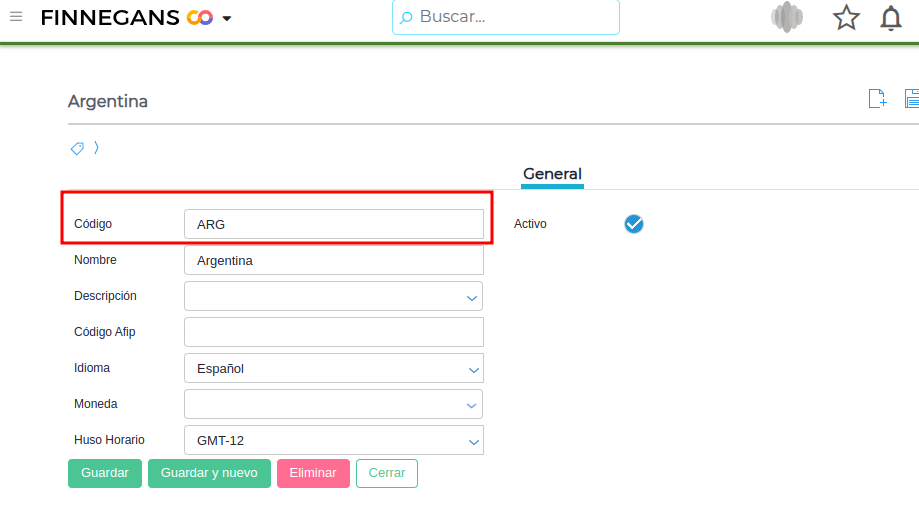Click the audio waveform assistant icon
Screen dimensions: 919x513
coord(787,17)
